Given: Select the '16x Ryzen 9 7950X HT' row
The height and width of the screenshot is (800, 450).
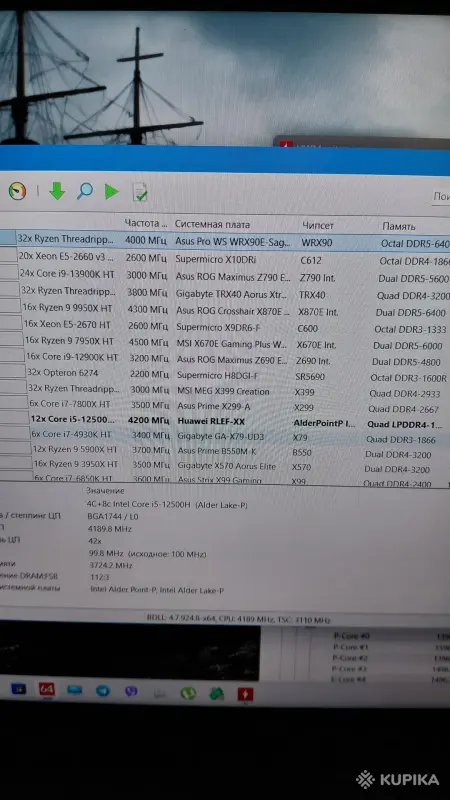Looking at the screenshot, I should (225, 342).
